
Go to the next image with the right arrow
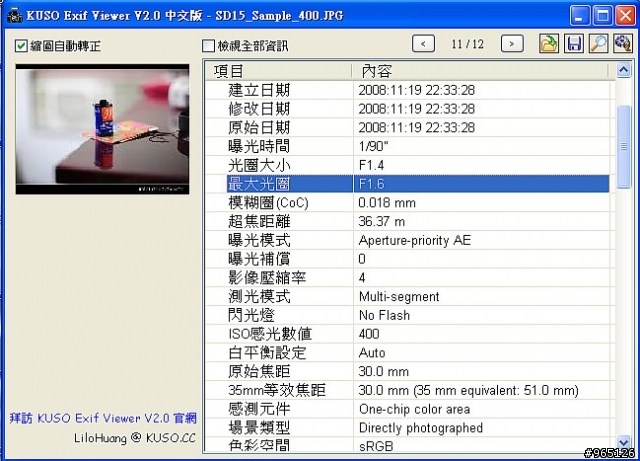point(512,44)
